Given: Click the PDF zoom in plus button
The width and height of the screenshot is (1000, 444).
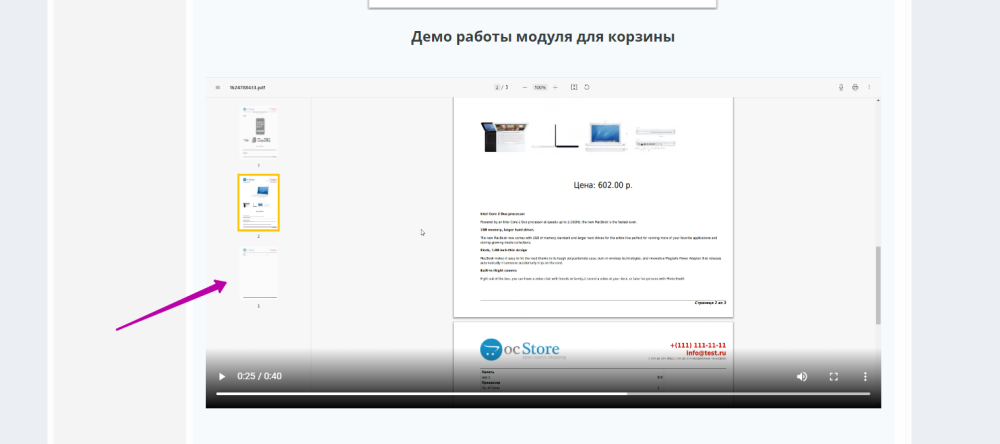Looking at the screenshot, I should 555,87.
